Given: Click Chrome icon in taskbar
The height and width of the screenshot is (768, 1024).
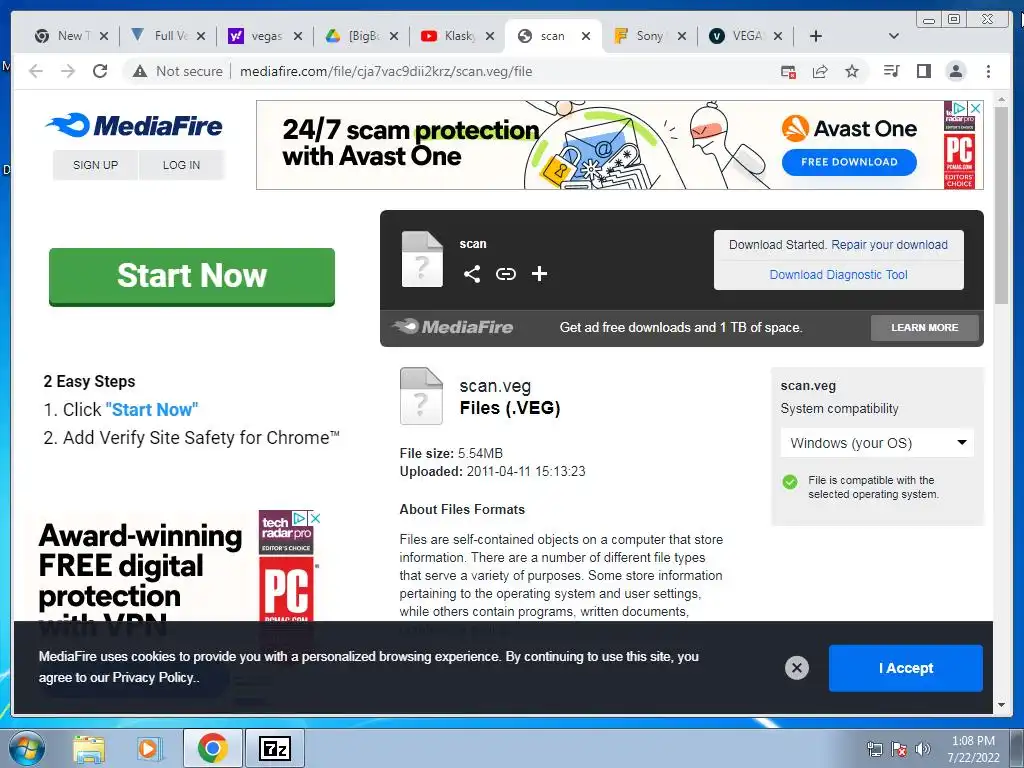Looking at the screenshot, I should click(212, 748).
